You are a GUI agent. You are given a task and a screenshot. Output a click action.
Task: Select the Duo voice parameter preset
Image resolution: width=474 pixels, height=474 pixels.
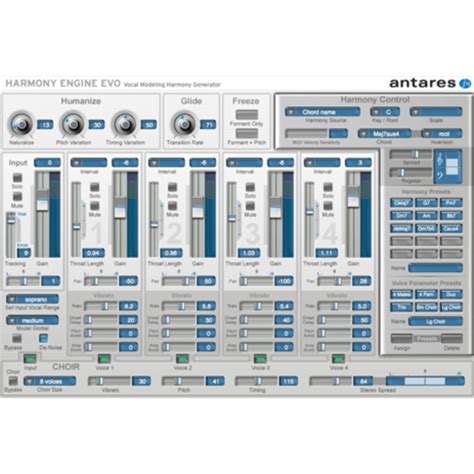[451, 294]
